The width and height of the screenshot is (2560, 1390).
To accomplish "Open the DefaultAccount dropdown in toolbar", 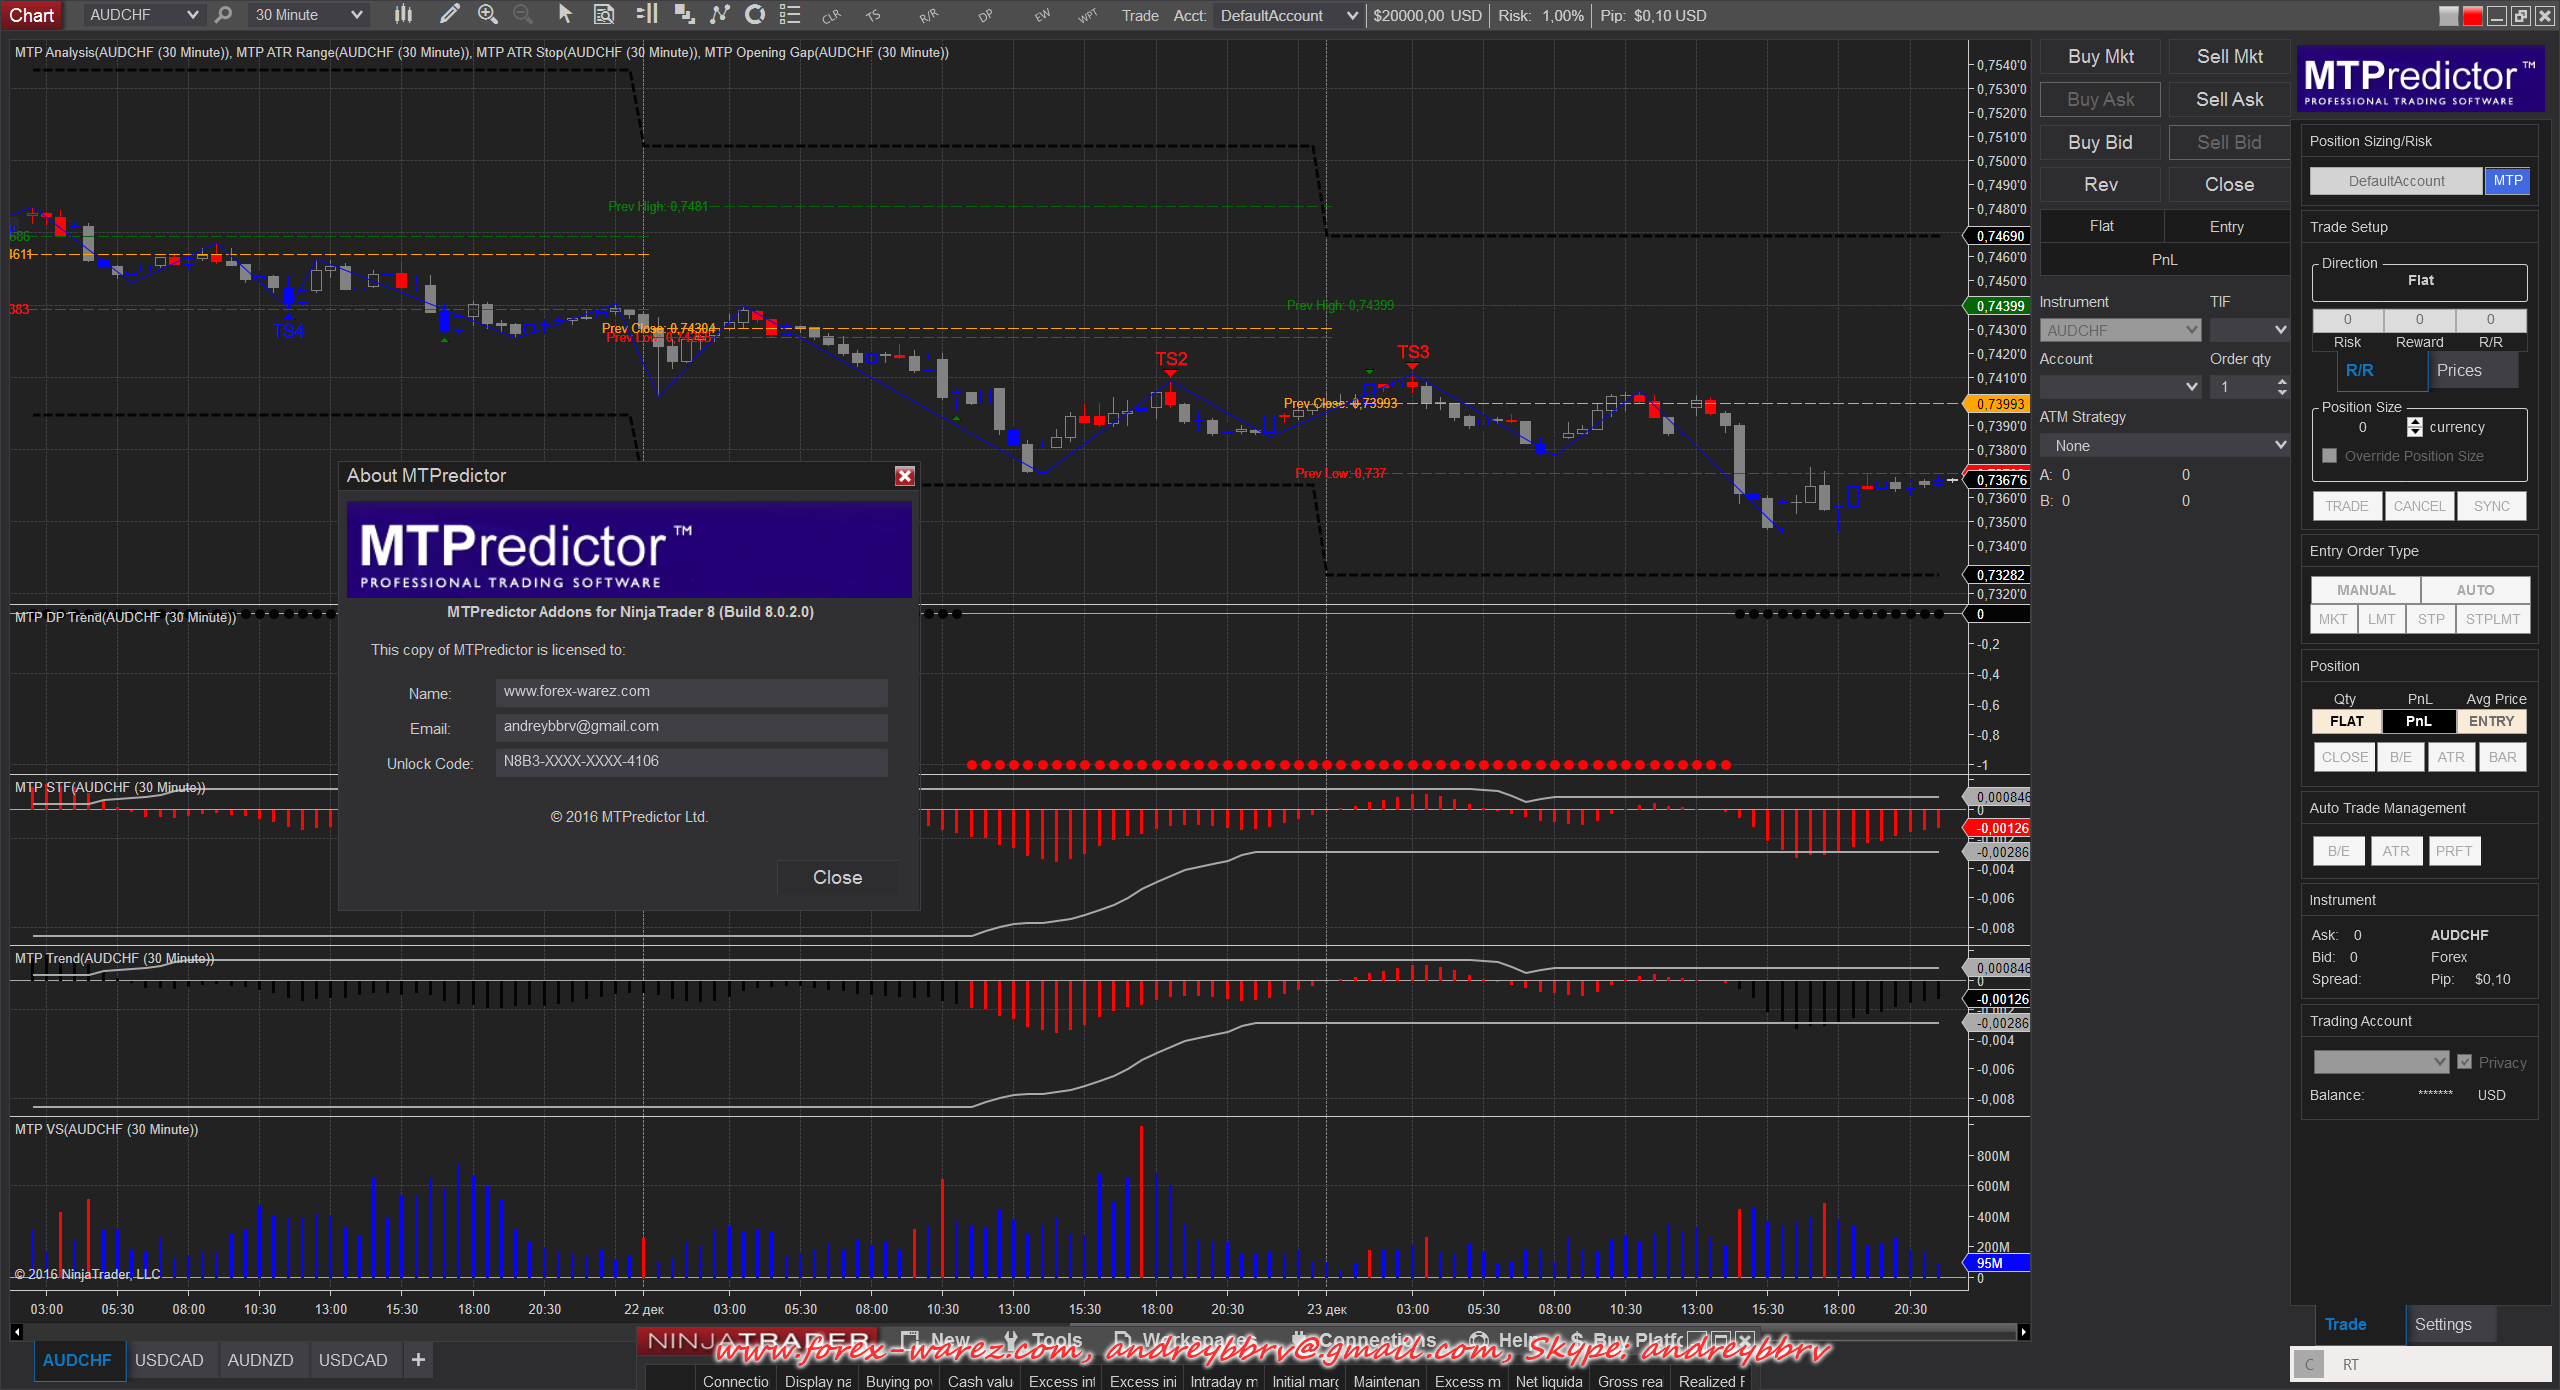I will coord(1288,15).
